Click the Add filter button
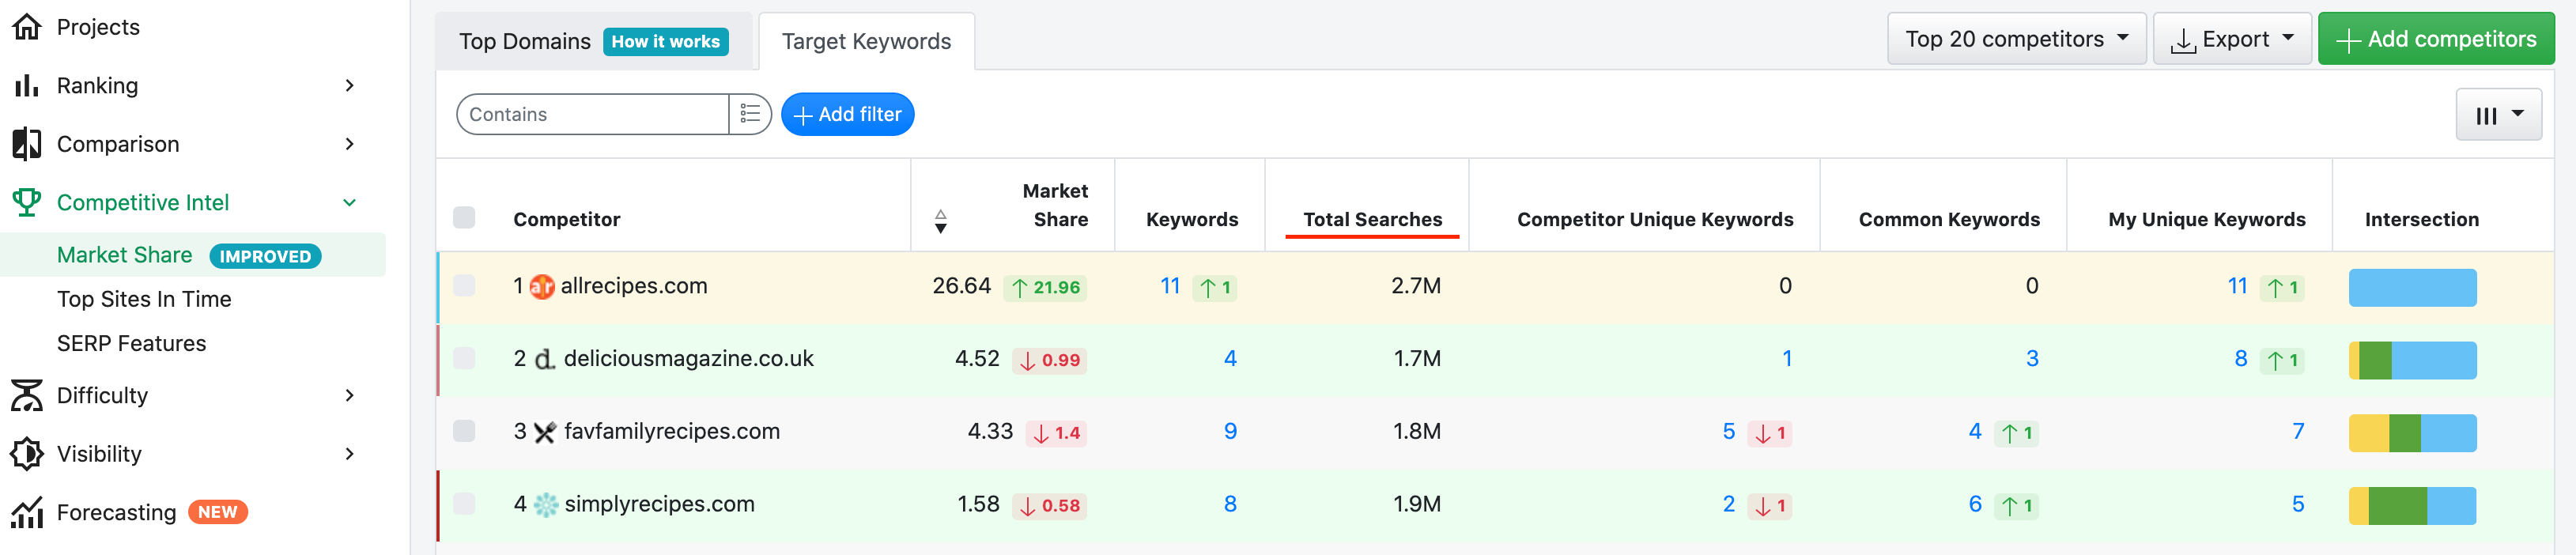 [847, 114]
